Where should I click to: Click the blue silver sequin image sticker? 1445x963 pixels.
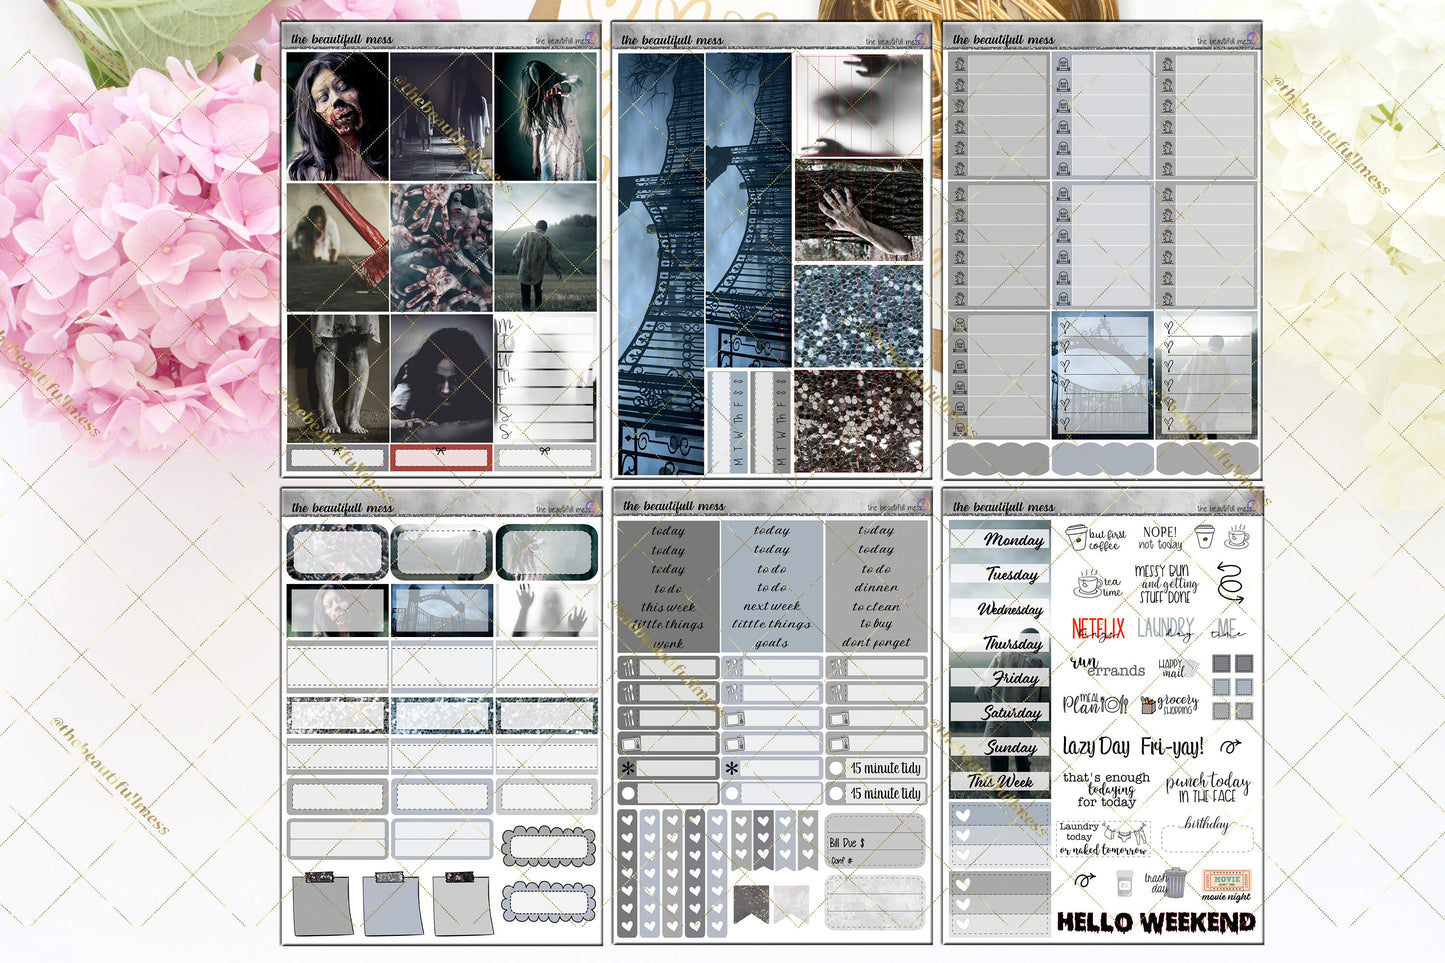coord(859,316)
